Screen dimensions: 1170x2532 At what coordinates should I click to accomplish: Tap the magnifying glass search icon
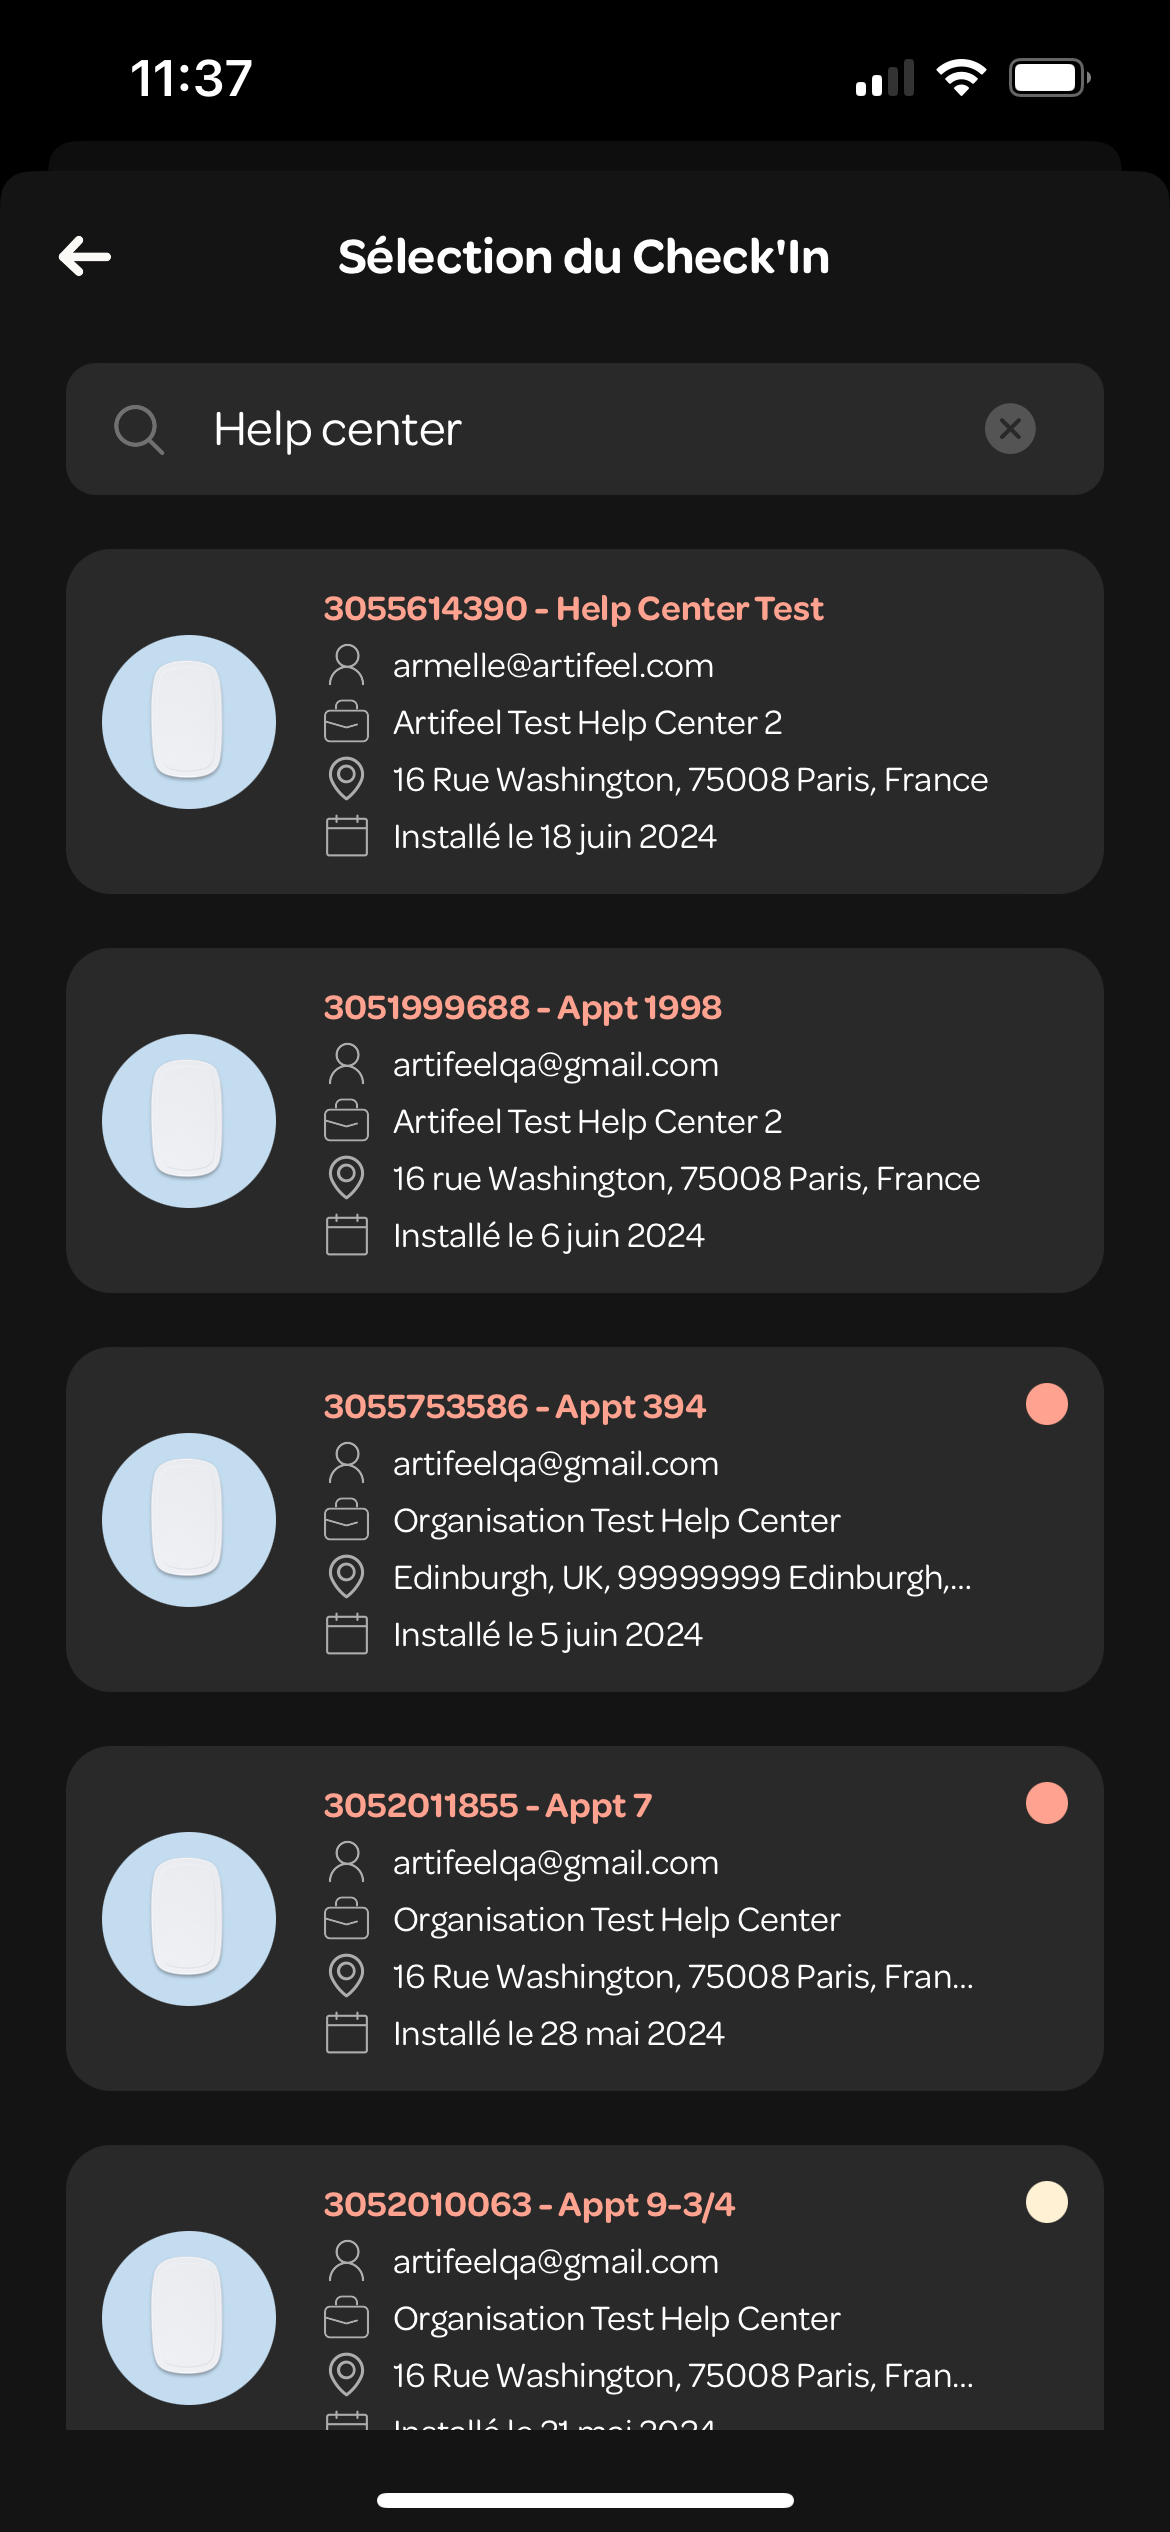[x=138, y=430]
